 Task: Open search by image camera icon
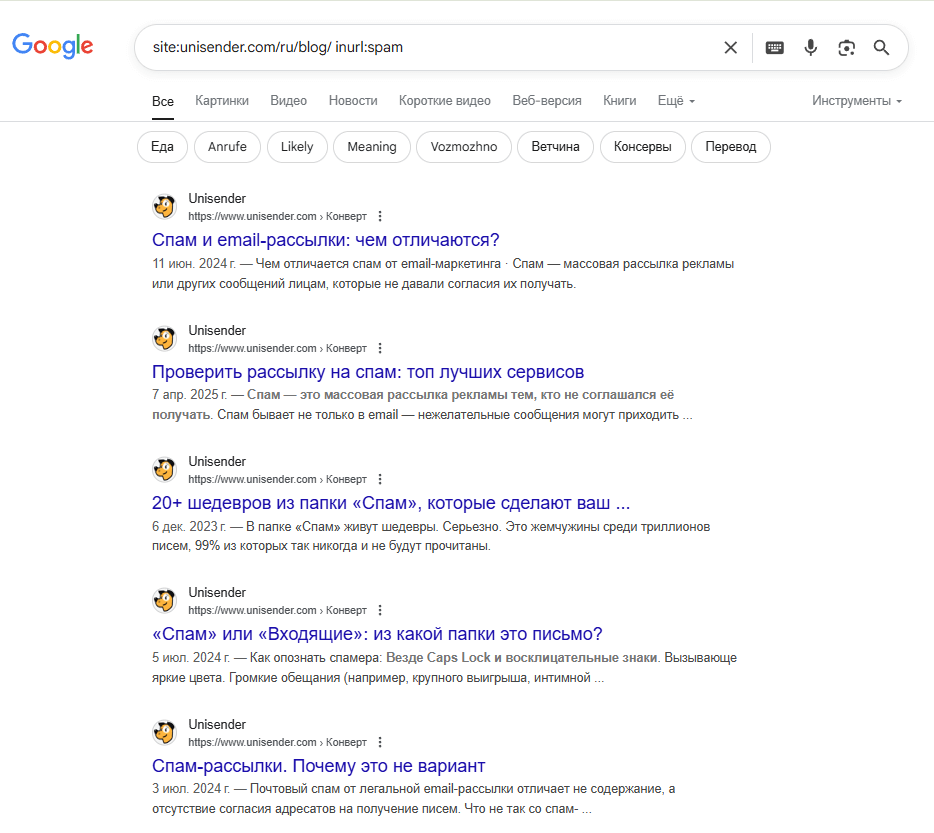846,48
